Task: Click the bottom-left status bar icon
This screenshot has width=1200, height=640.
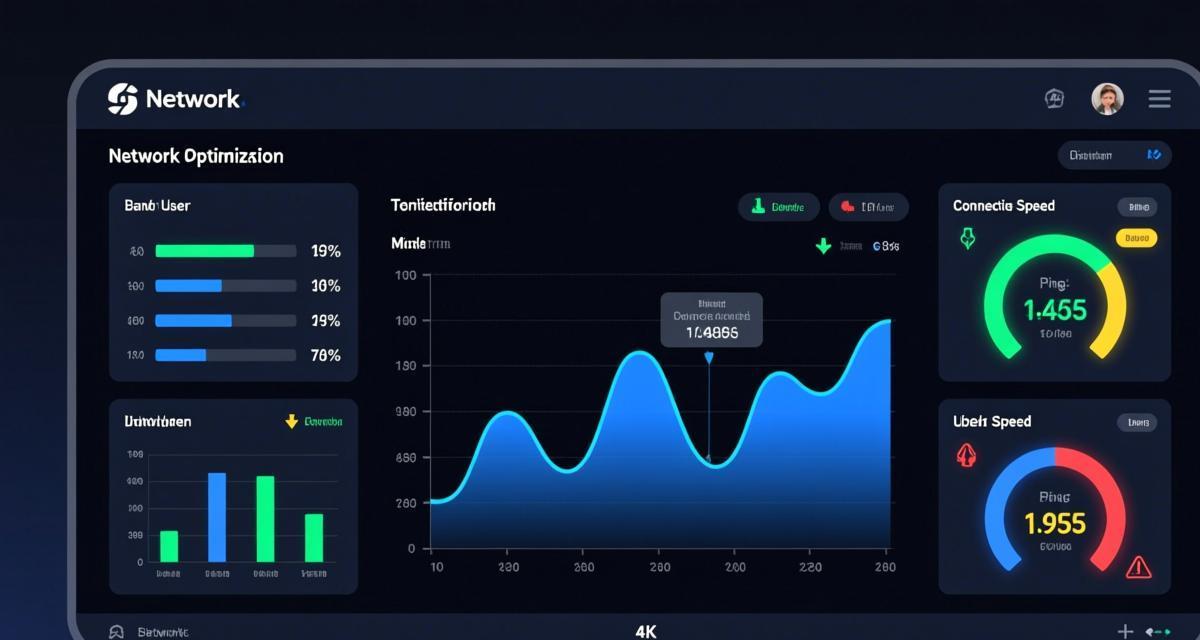Action: 116,632
